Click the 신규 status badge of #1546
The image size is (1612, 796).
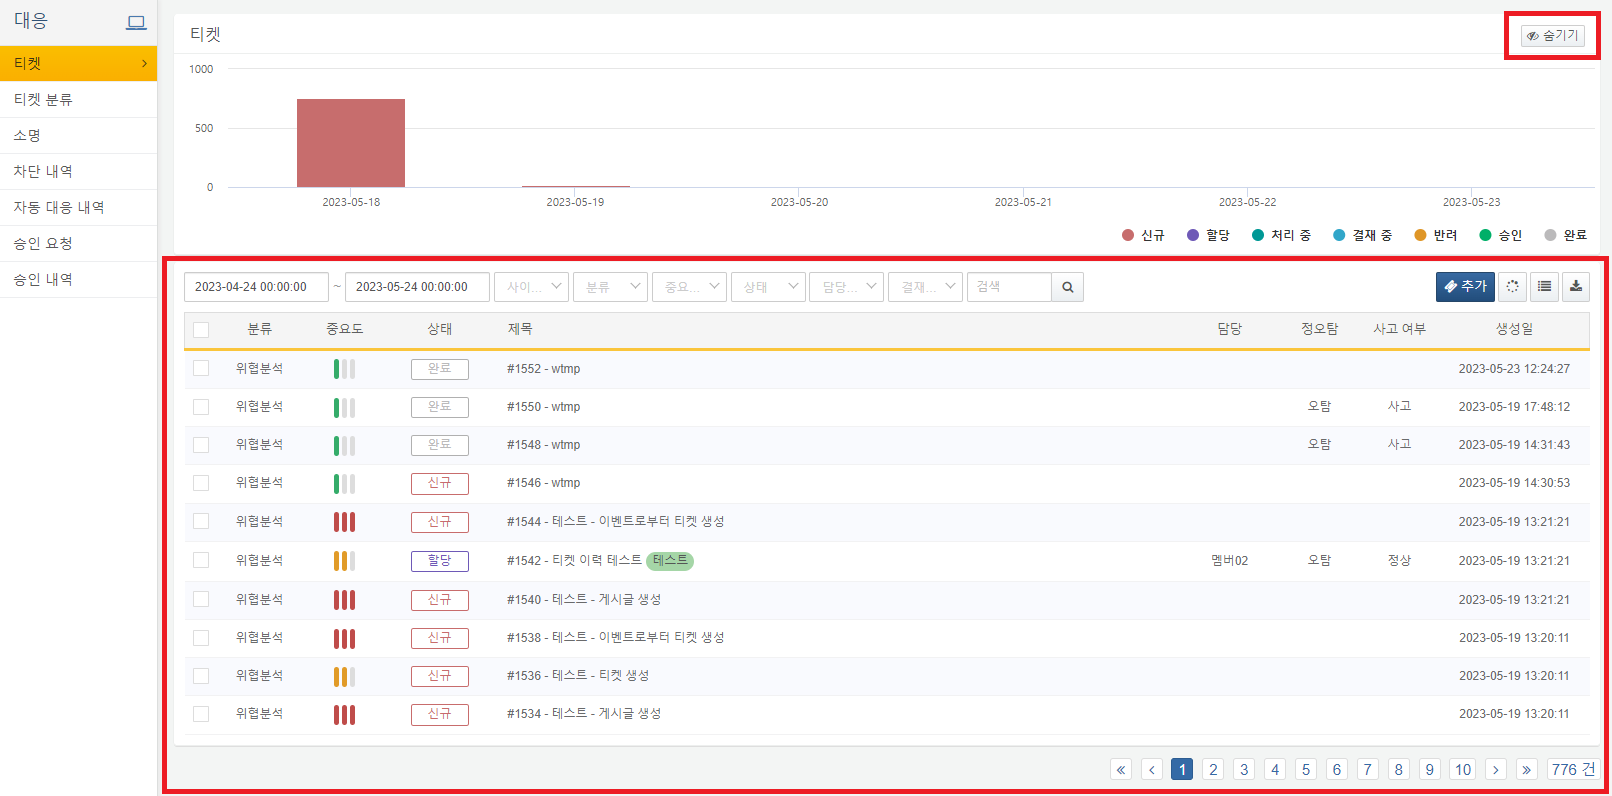pos(440,483)
